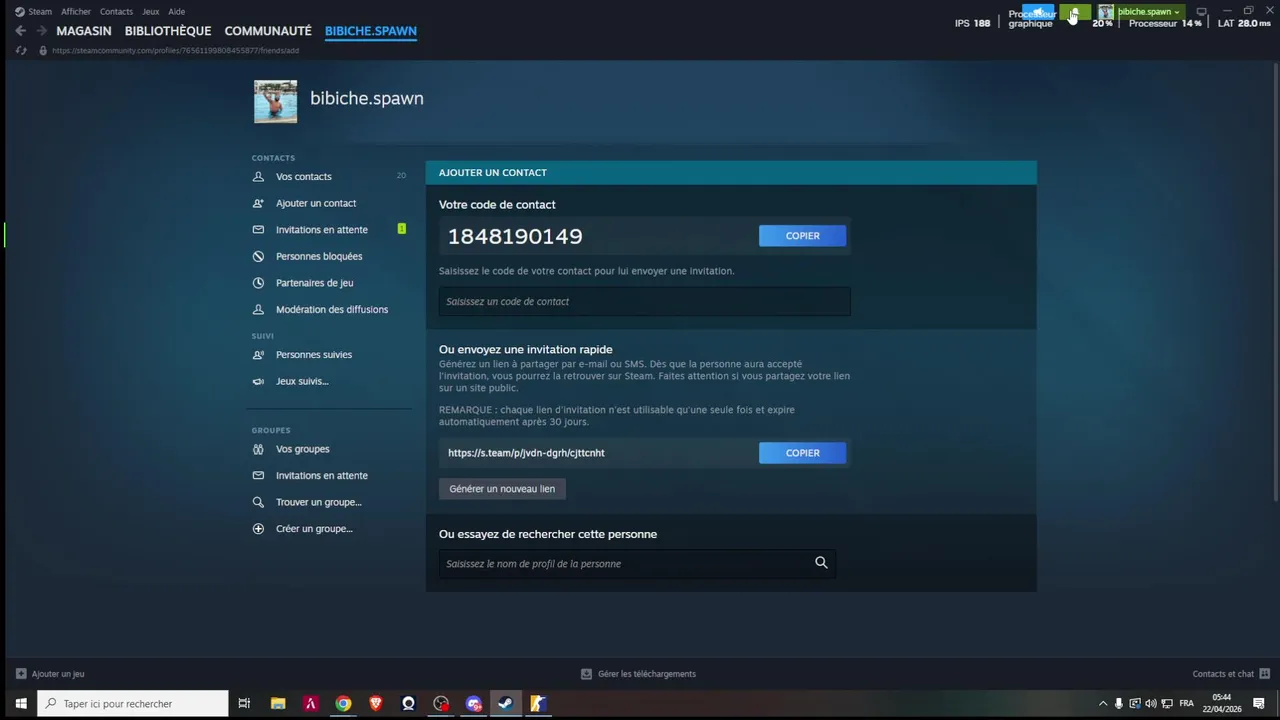Open Créer un groupe...
1280x720 pixels.
(x=314, y=528)
